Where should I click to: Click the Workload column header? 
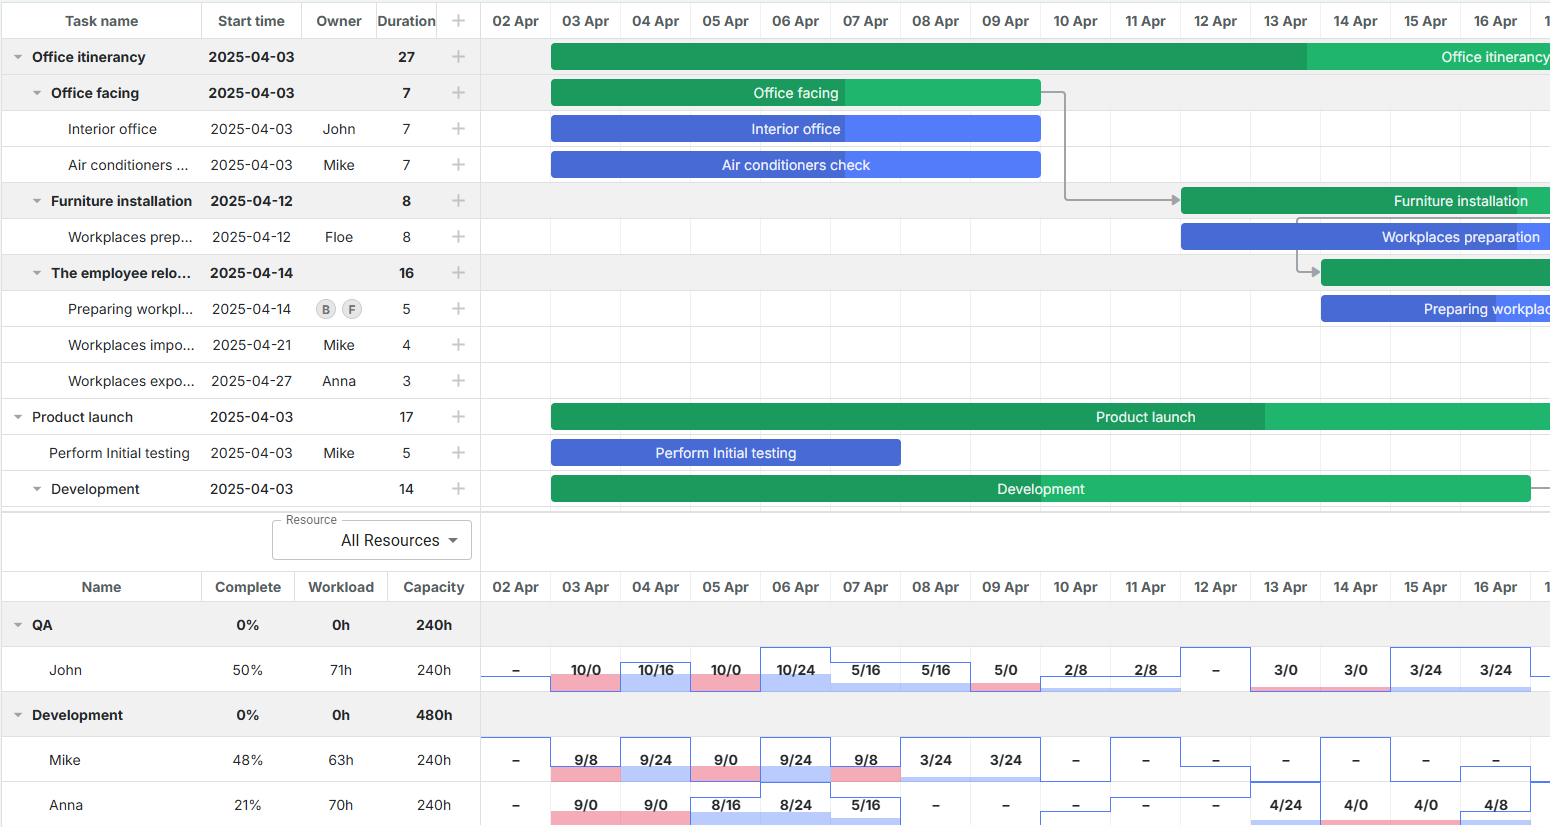point(341,587)
